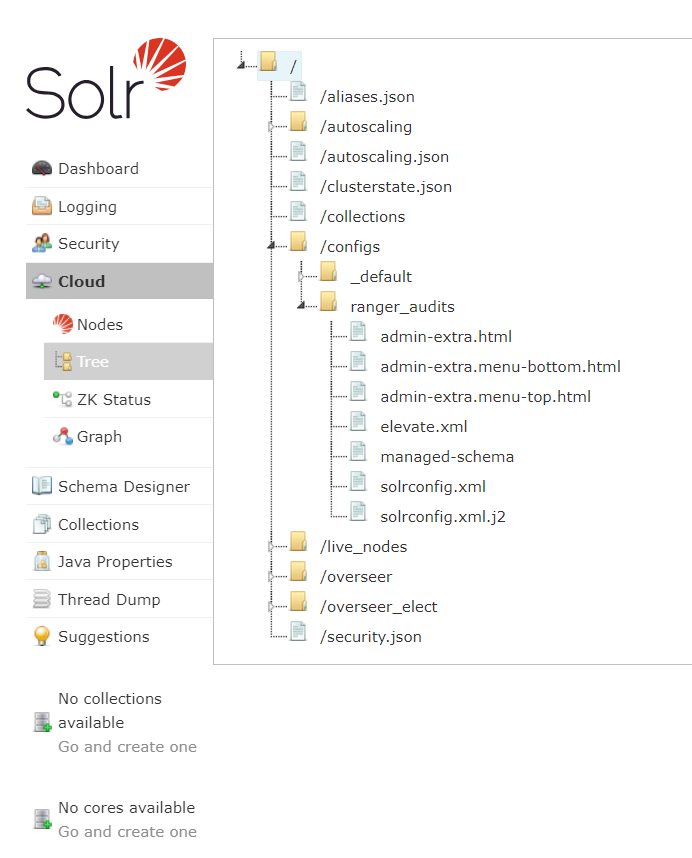Image resolution: width=692 pixels, height=858 pixels.
Task: Click the /autoscaling folder icon
Action: click(298, 121)
